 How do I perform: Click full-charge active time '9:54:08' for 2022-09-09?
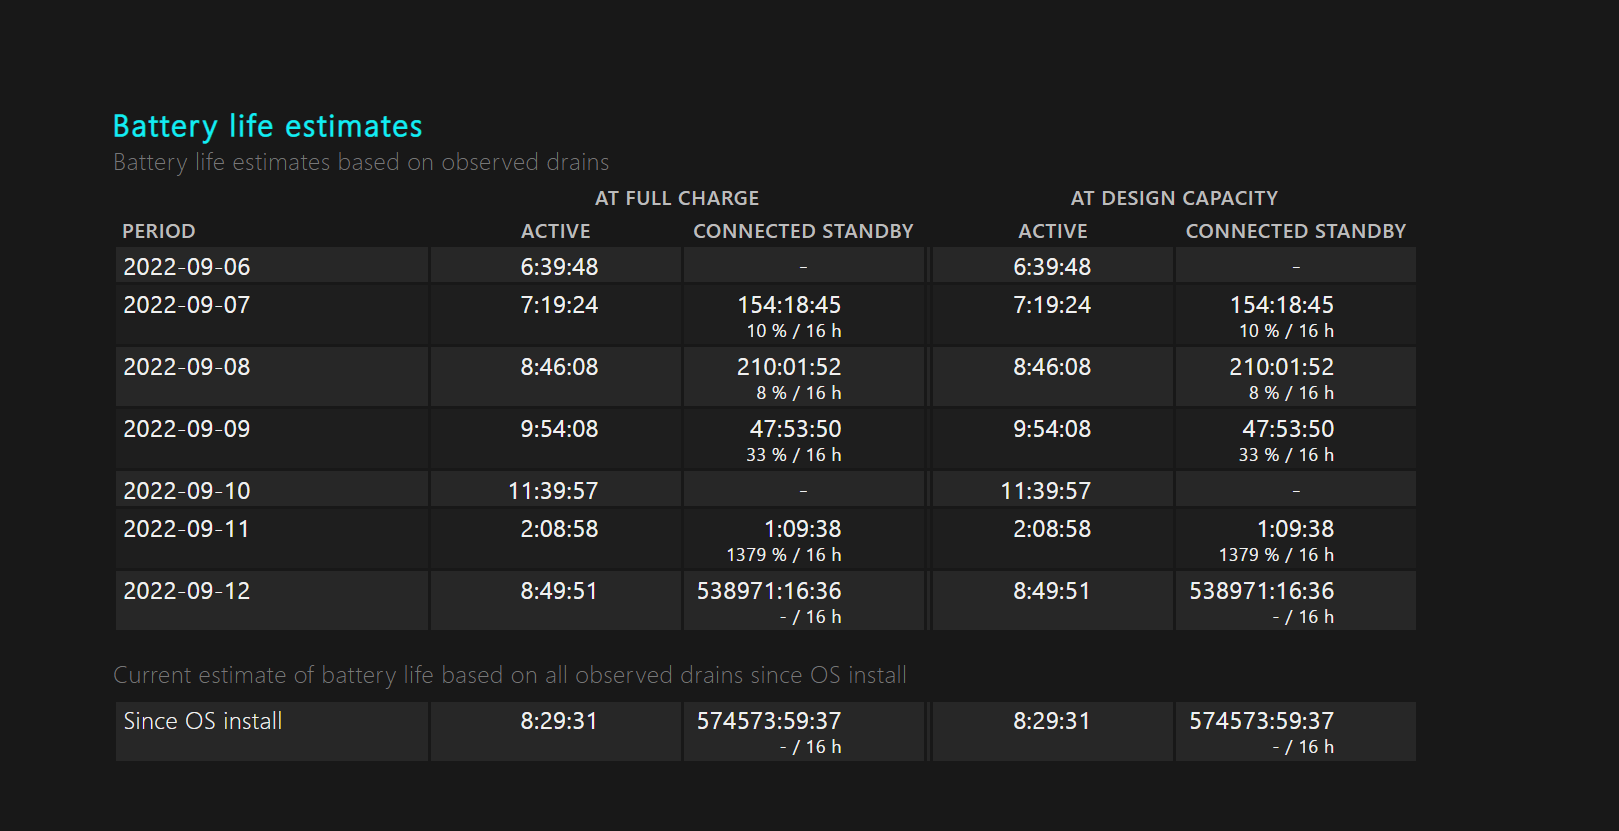559,429
